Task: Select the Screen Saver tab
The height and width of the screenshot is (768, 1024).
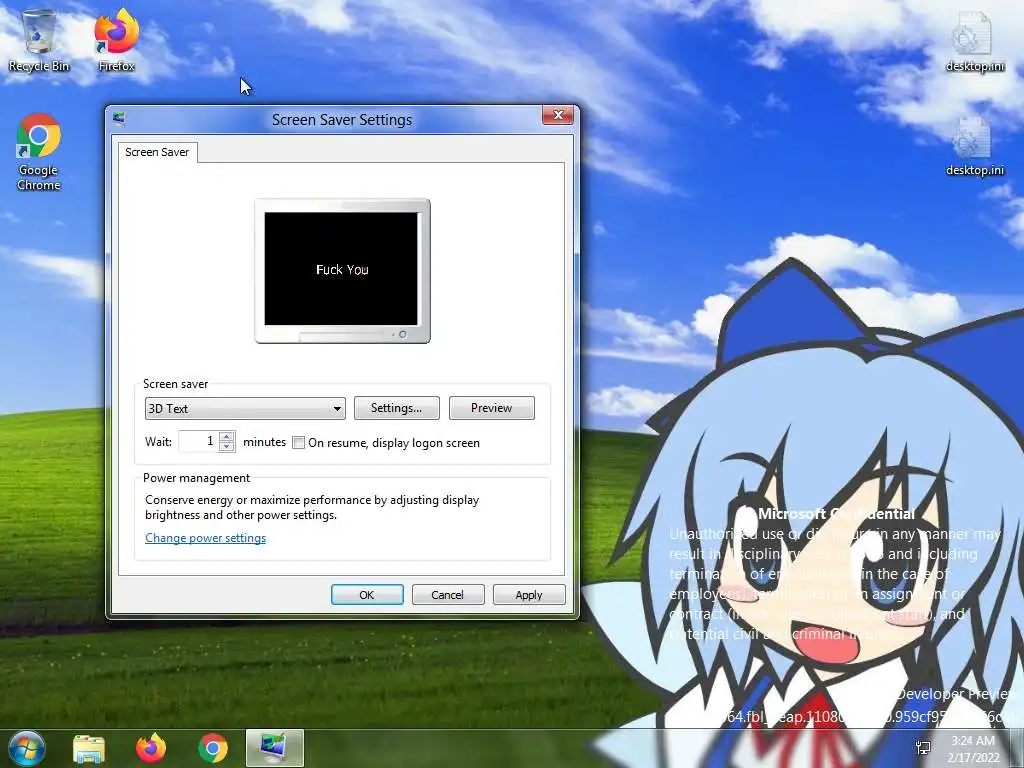Action: coord(157,152)
